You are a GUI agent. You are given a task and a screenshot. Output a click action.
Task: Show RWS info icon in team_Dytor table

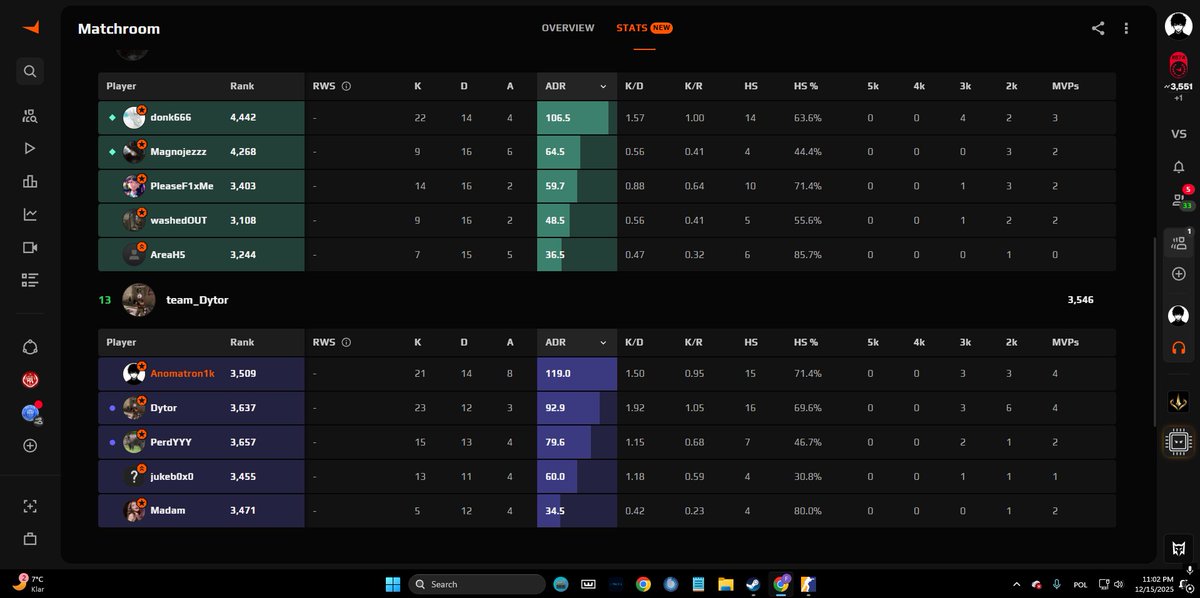tap(346, 342)
